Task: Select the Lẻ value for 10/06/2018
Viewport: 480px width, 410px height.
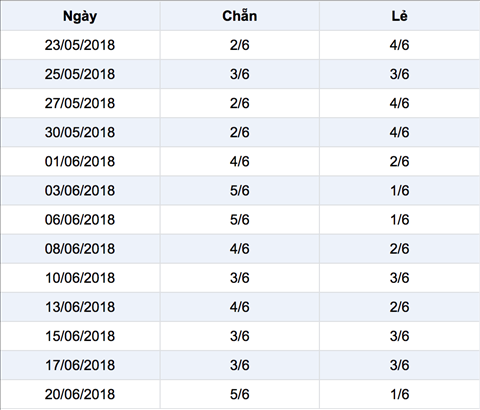Action: pos(399,278)
